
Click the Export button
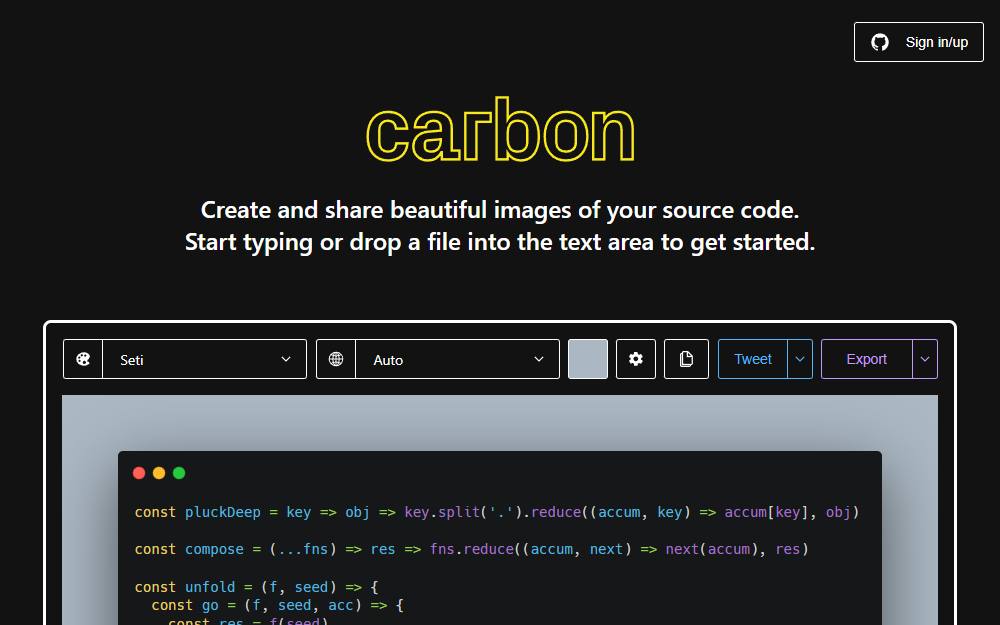tap(867, 359)
